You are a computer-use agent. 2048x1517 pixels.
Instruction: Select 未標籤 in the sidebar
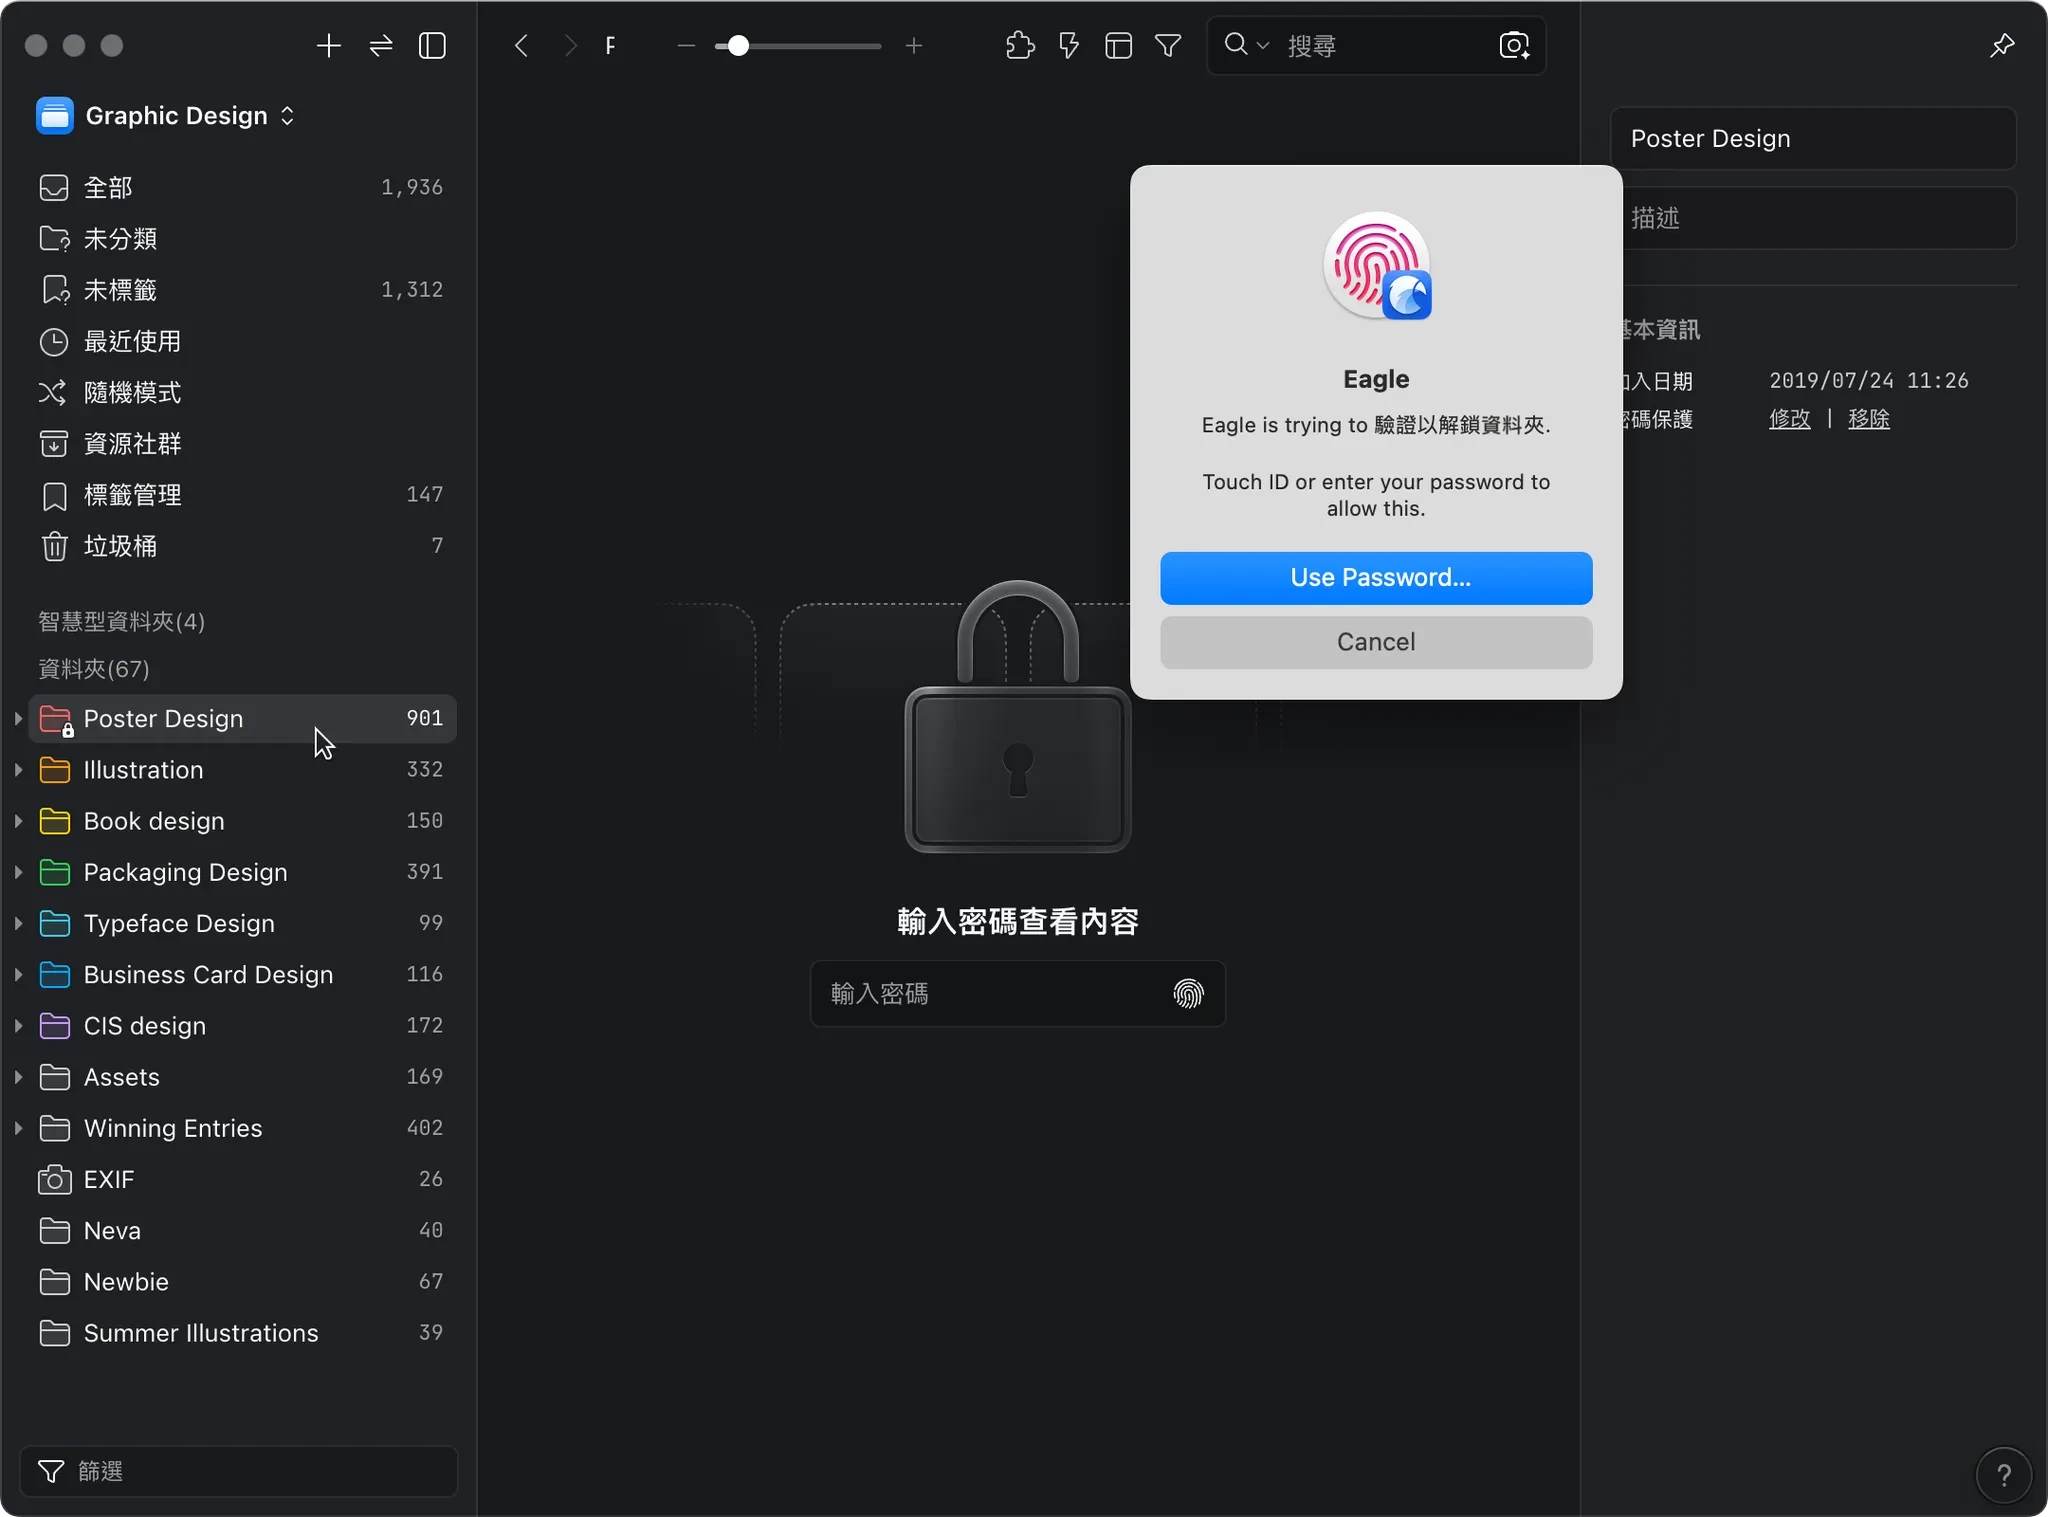coord(241,290)
